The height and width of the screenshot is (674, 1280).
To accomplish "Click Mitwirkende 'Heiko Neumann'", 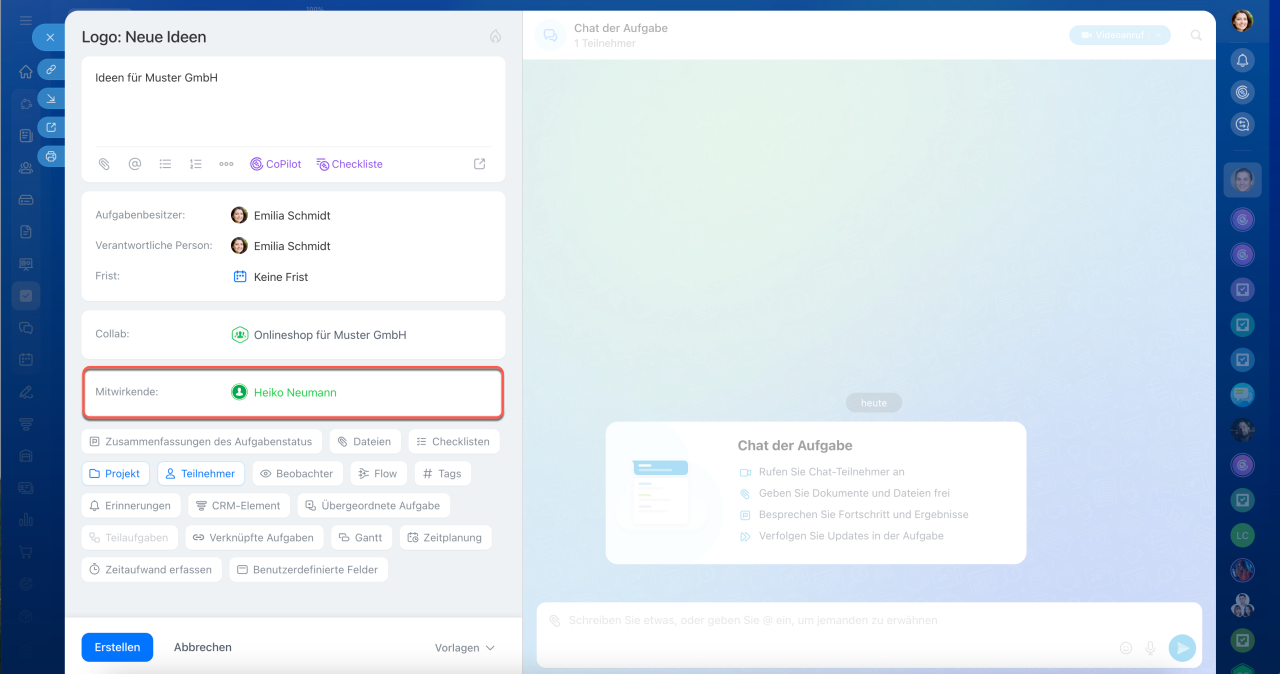I will pos(284,392).
